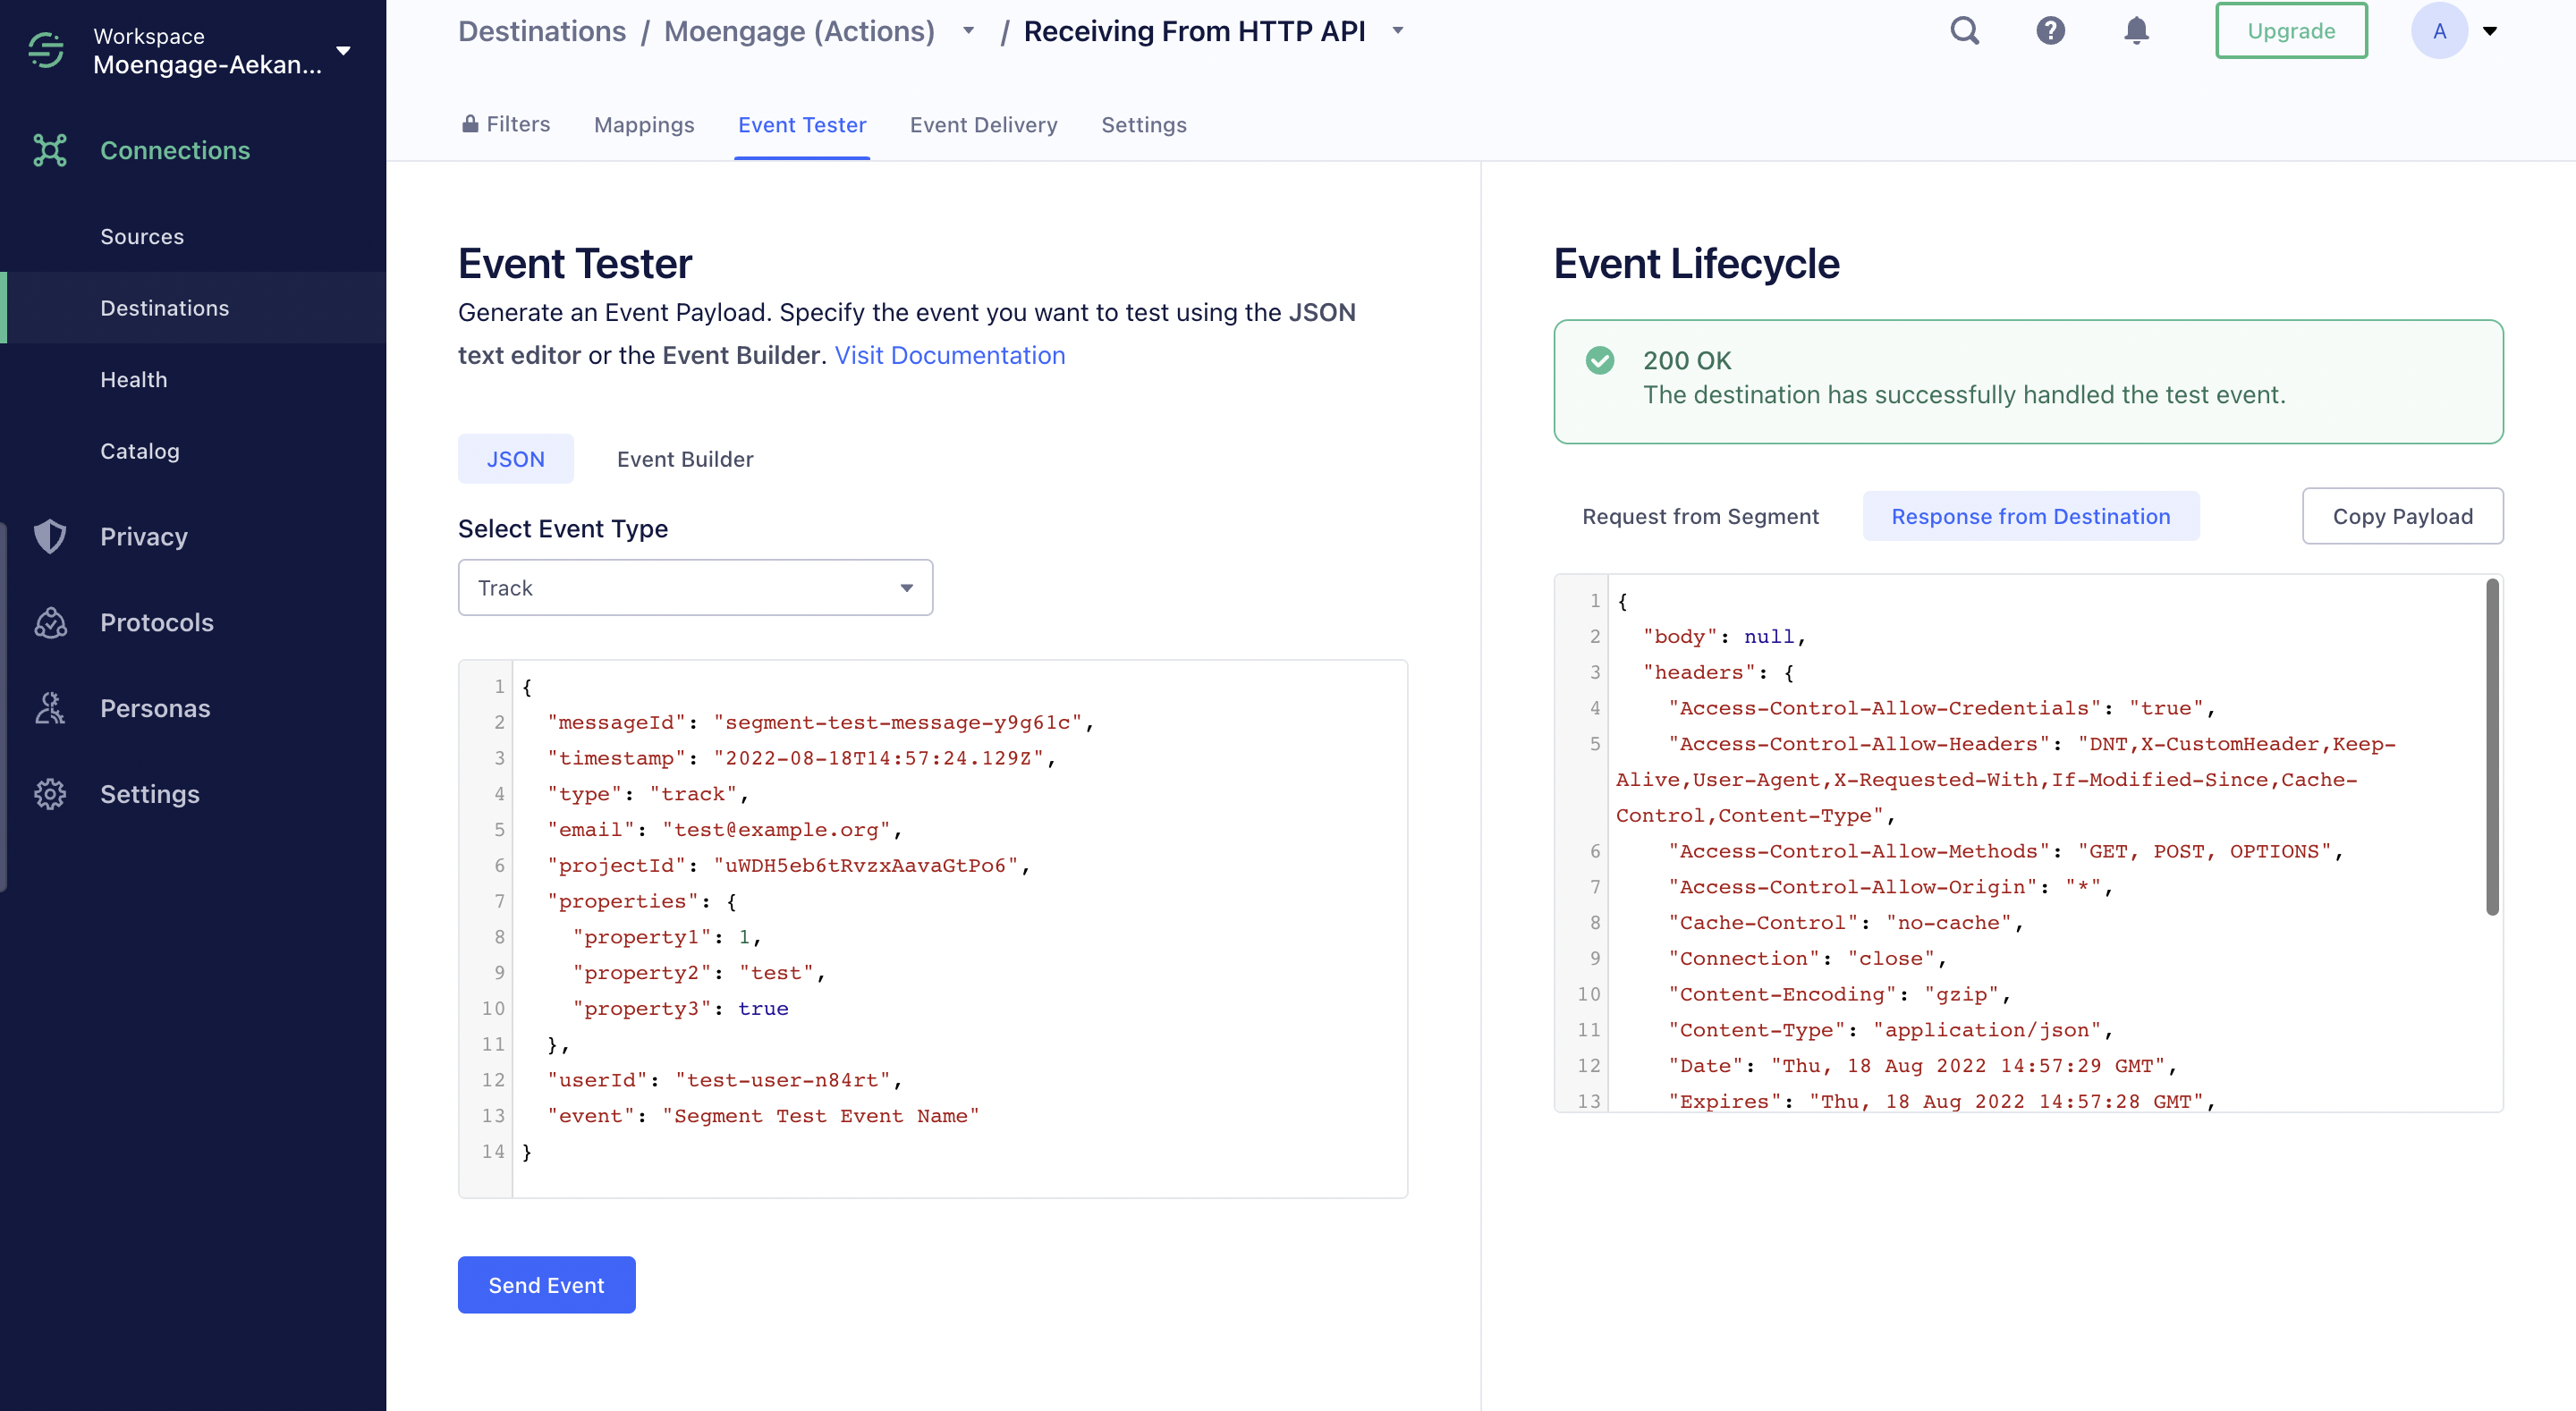Click the Copy Payload button
The height and width of the screenshot is (1411, 2576).
(x=2402, y=514)
